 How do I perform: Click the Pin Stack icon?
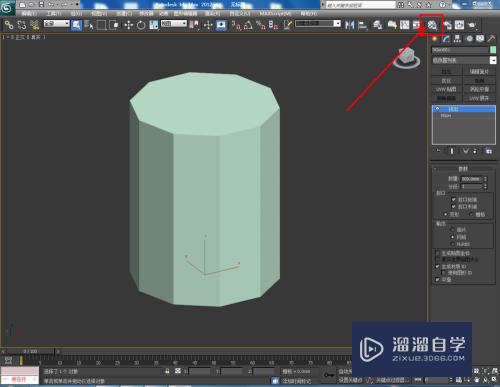439,151
